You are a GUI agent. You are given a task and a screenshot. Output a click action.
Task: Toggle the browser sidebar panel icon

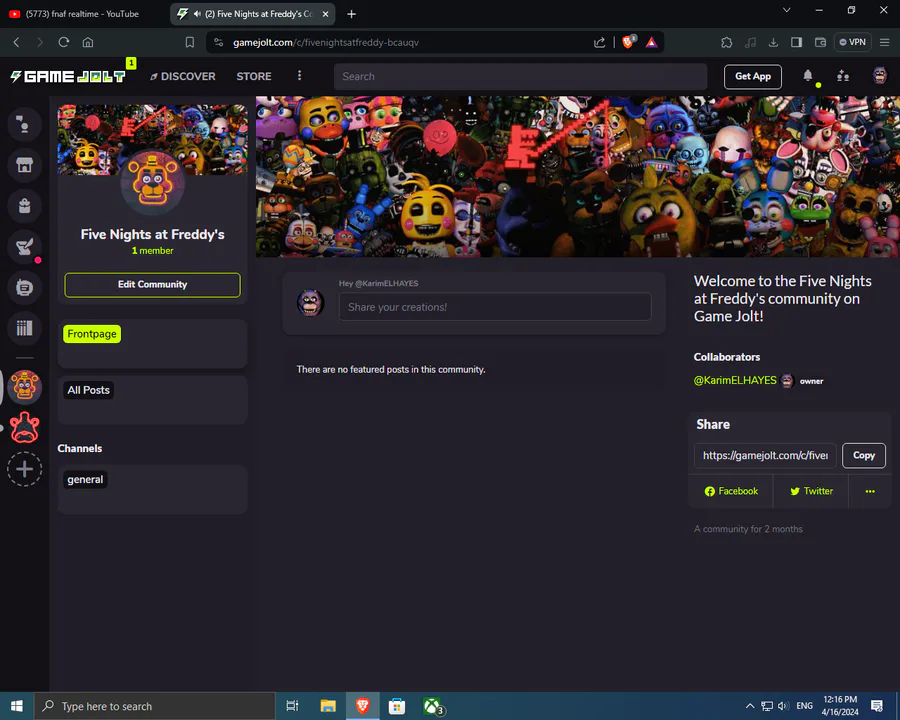click(x=797, y=42)
